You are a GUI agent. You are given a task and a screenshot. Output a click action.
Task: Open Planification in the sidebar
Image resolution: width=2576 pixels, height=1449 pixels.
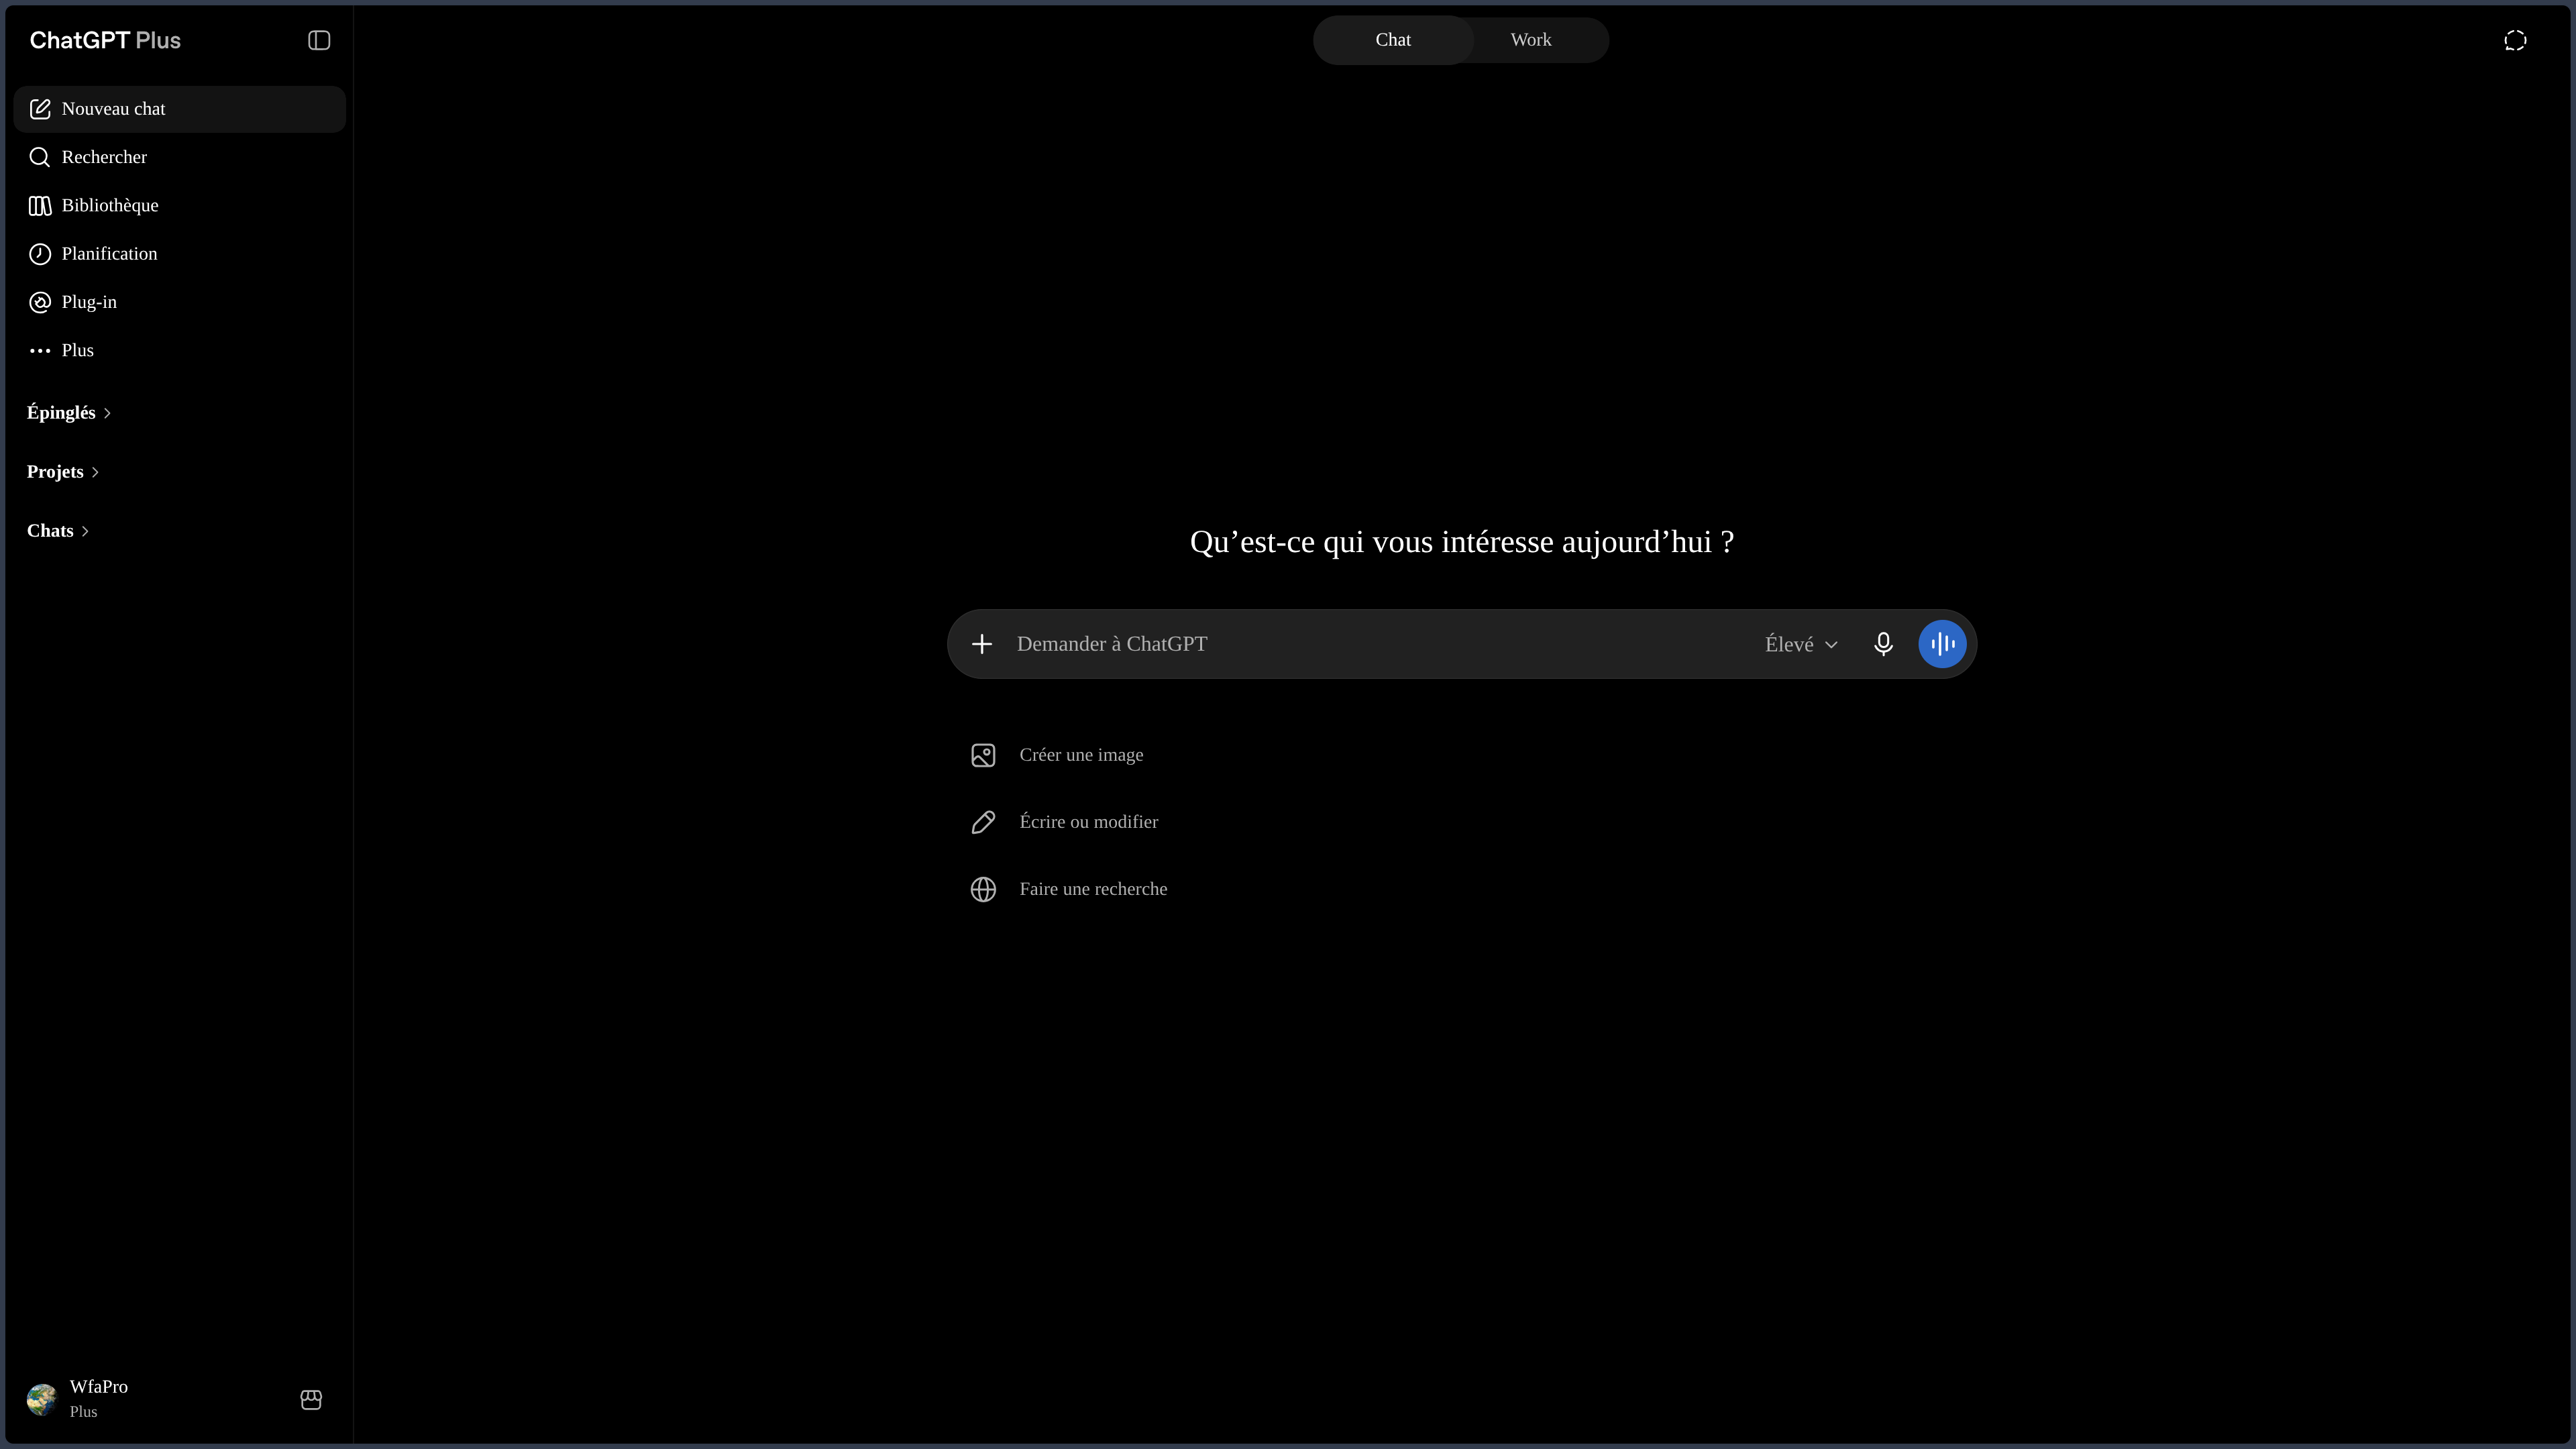point(180,254)
